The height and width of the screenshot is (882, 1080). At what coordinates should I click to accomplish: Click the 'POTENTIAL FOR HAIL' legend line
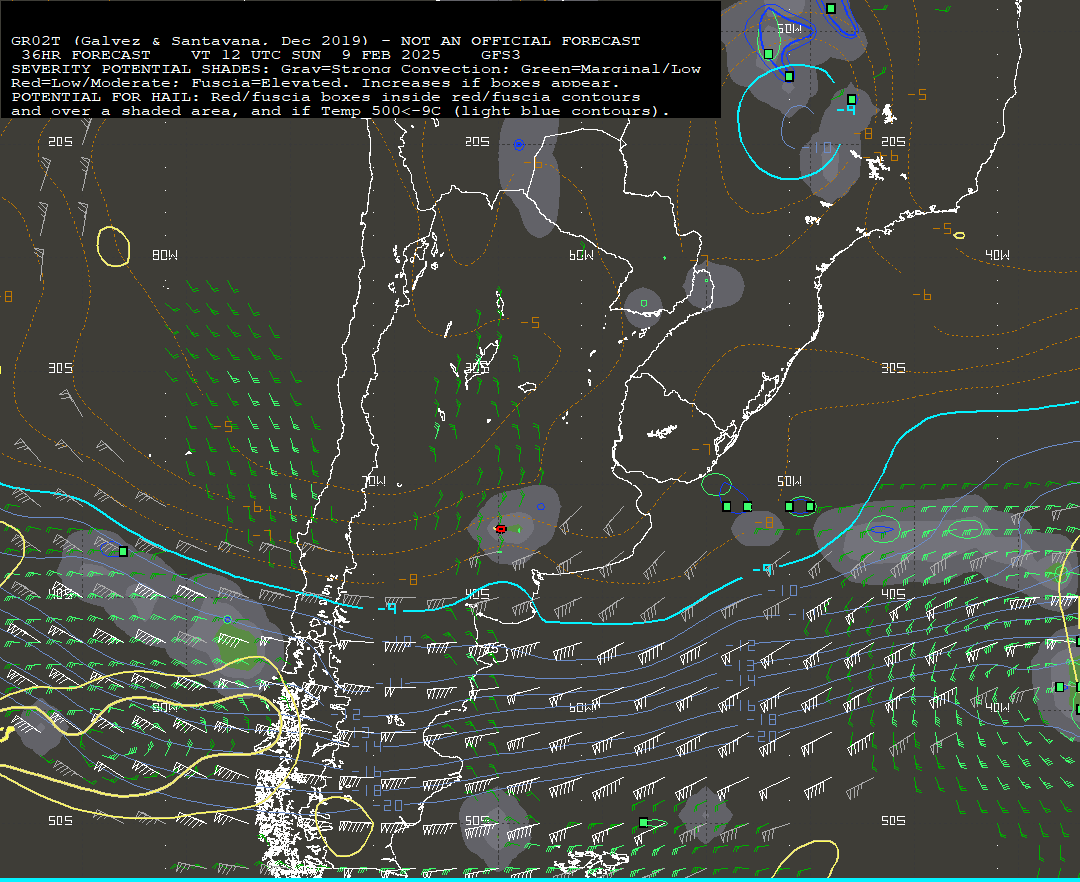pyautogui.click(x=326, y=96)
